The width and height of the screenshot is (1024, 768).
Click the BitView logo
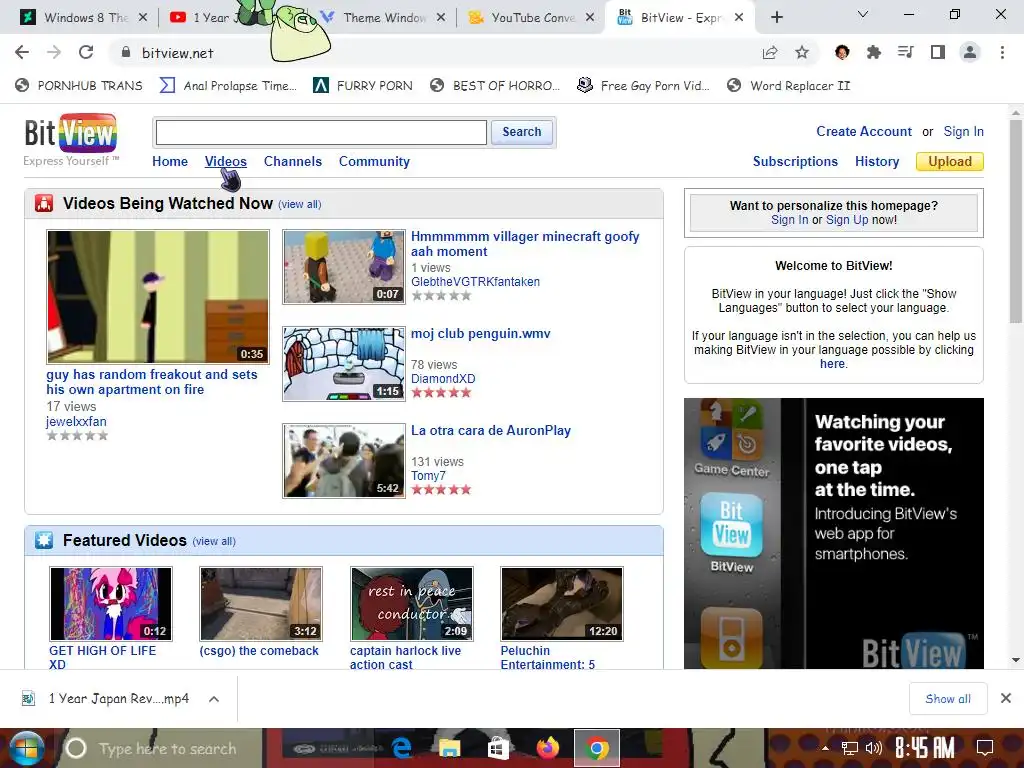point(71,133)
